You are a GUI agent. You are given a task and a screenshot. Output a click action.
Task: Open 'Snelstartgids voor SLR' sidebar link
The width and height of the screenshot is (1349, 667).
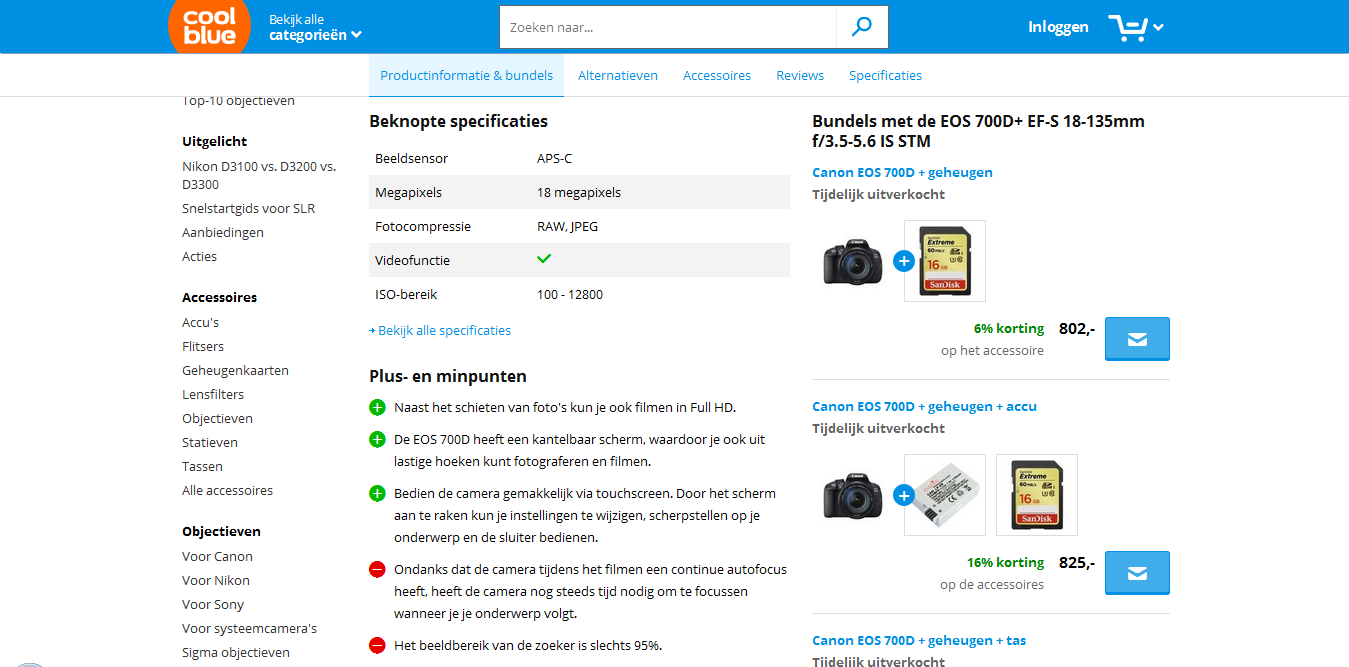(248, 209)
